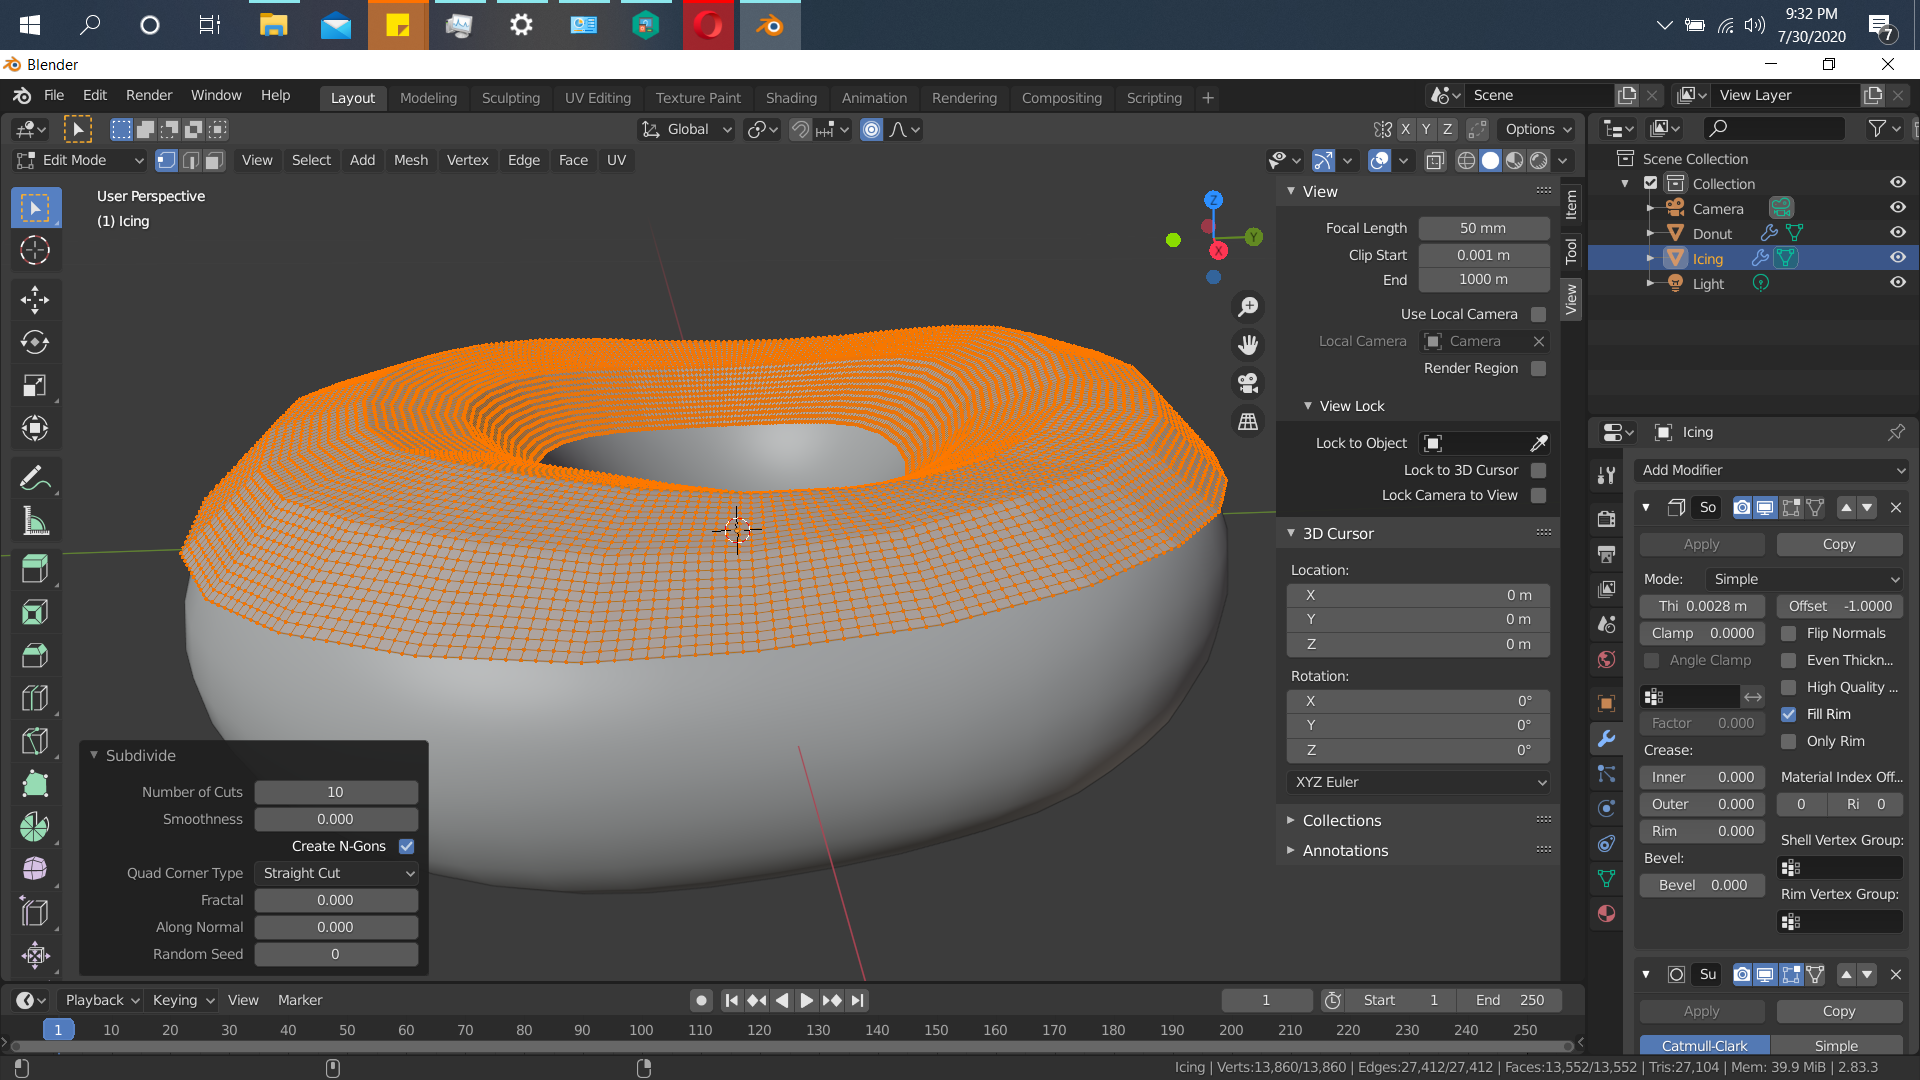Switch to face select mode
This screenshot has height=1080, width=1920.
coord(214,160)
